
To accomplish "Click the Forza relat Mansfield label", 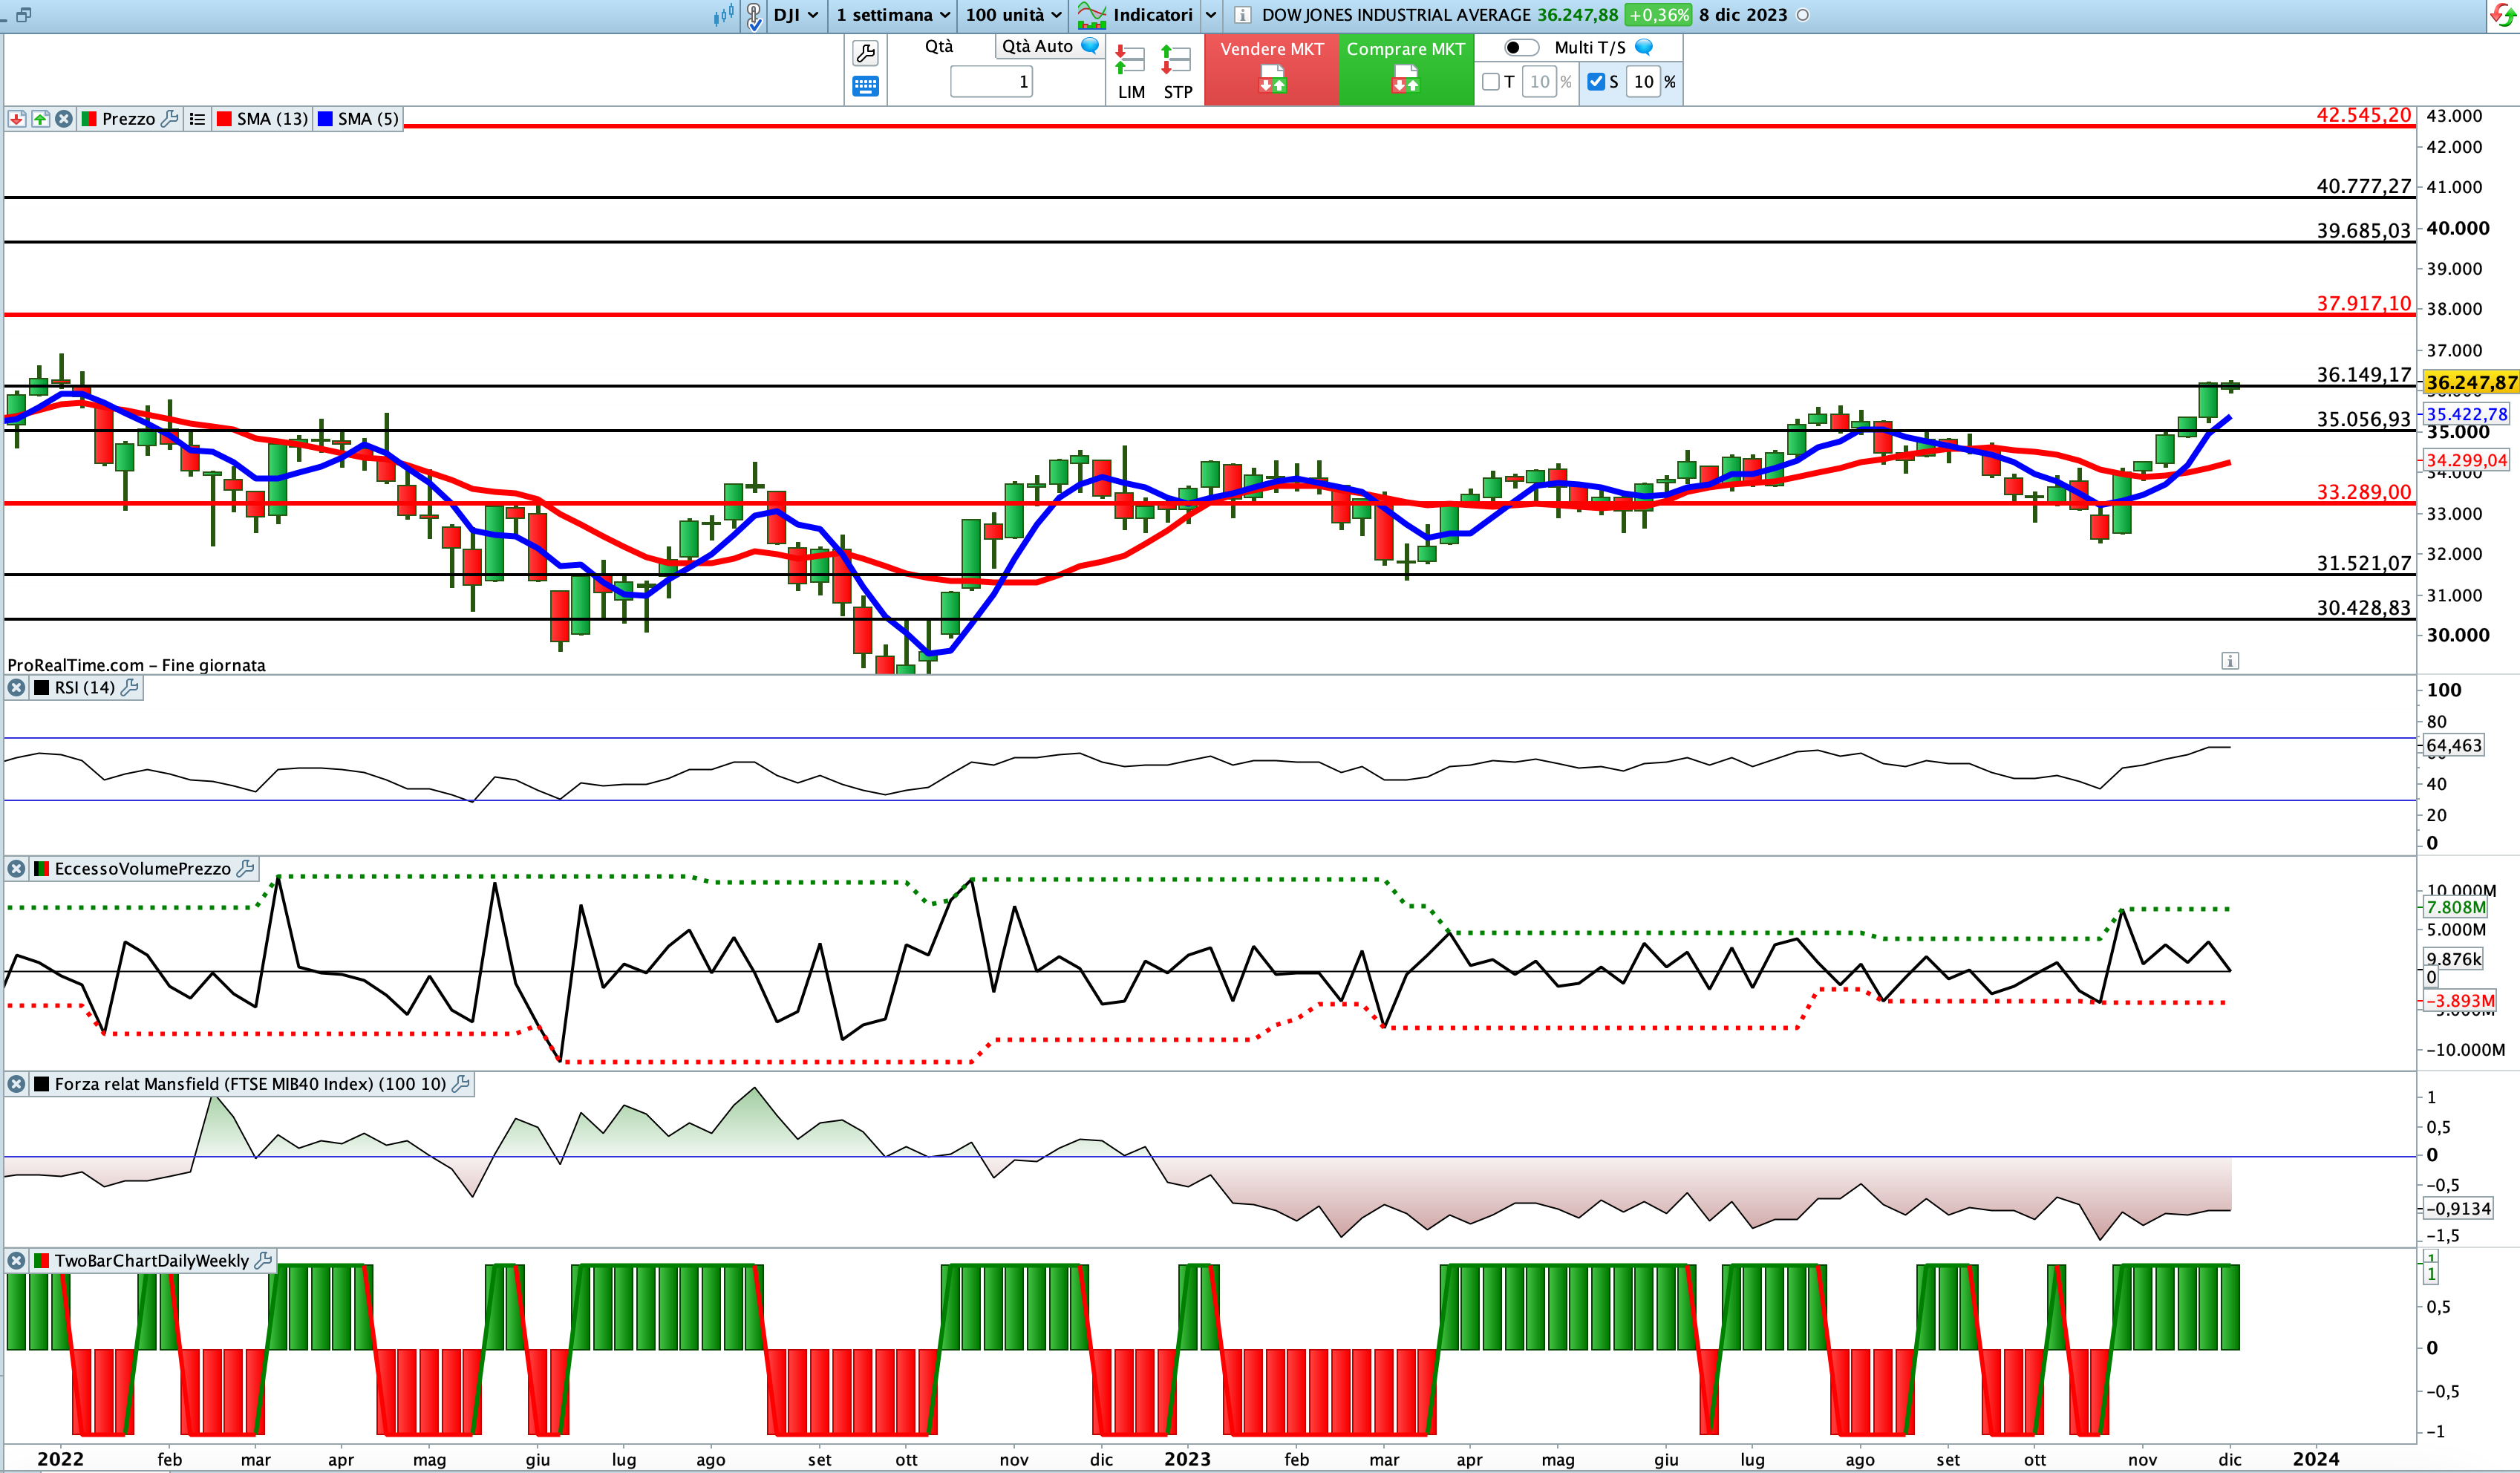I will pos(250,1084).
